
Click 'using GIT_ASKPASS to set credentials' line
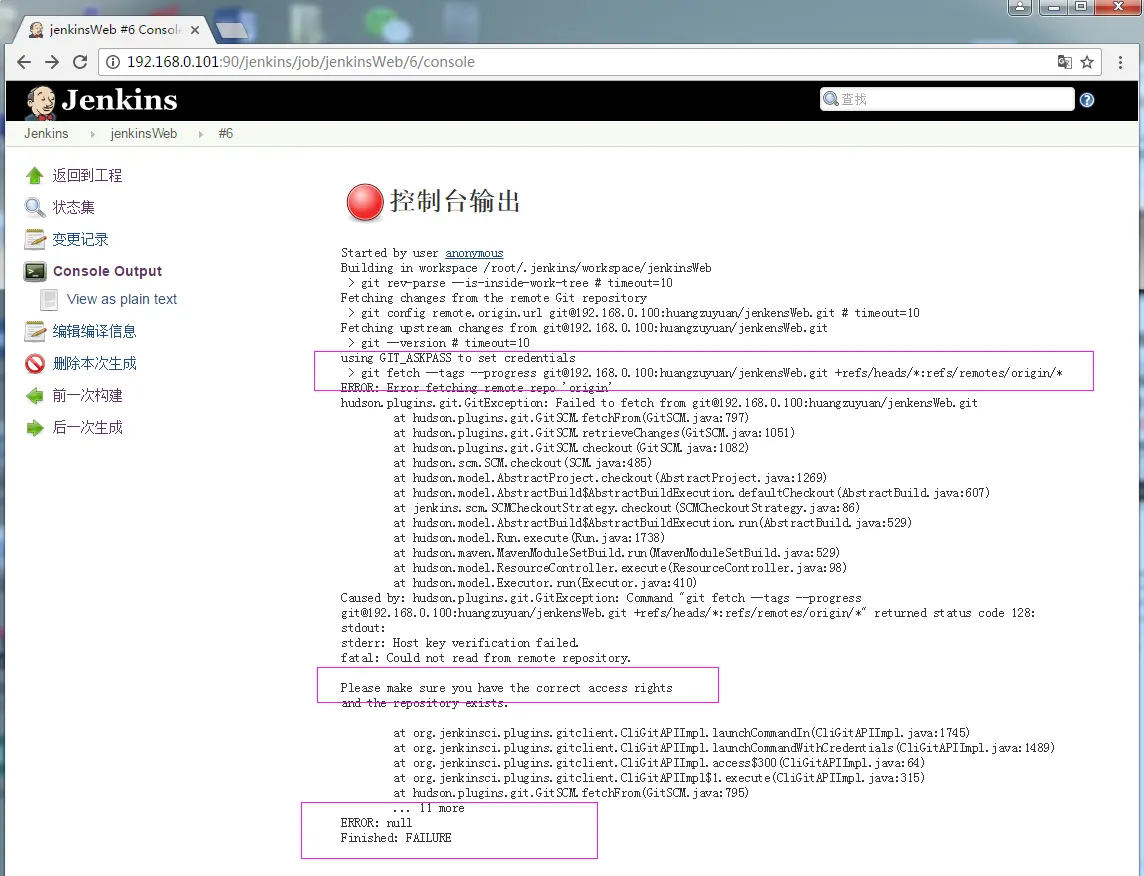coord(457,358)
